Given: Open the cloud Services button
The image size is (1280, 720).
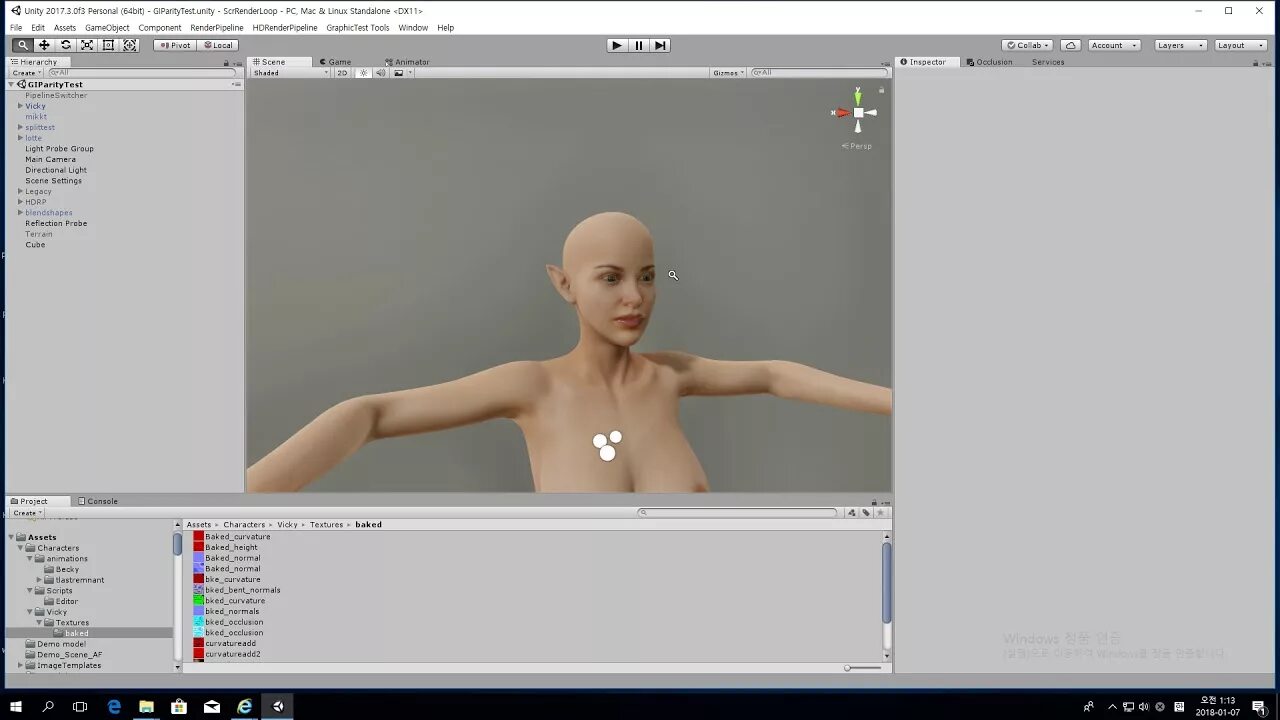Looking at the screenshot, I should (x=1071, y=45).
